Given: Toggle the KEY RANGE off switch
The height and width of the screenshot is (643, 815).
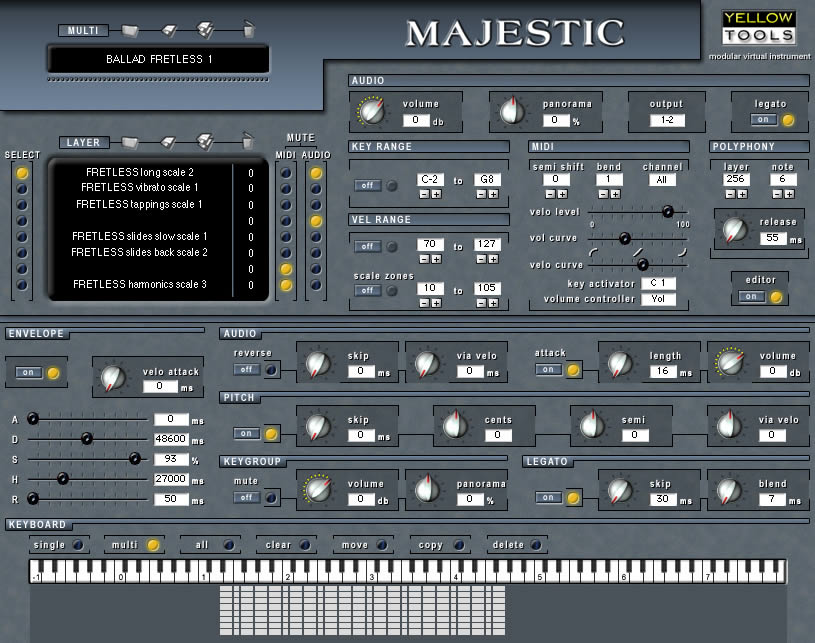Looking at the screenshot, I should click(x=367, y=185).
